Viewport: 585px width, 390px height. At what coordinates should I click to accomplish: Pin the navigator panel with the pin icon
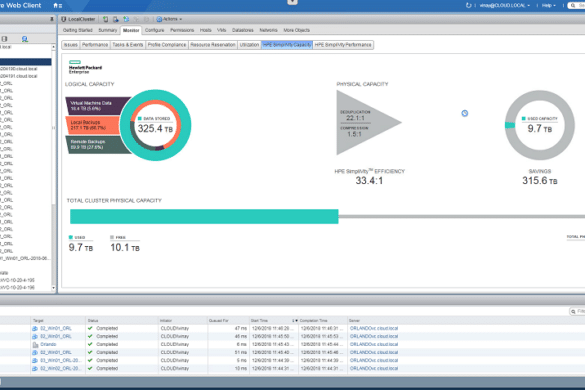[52, 19]
